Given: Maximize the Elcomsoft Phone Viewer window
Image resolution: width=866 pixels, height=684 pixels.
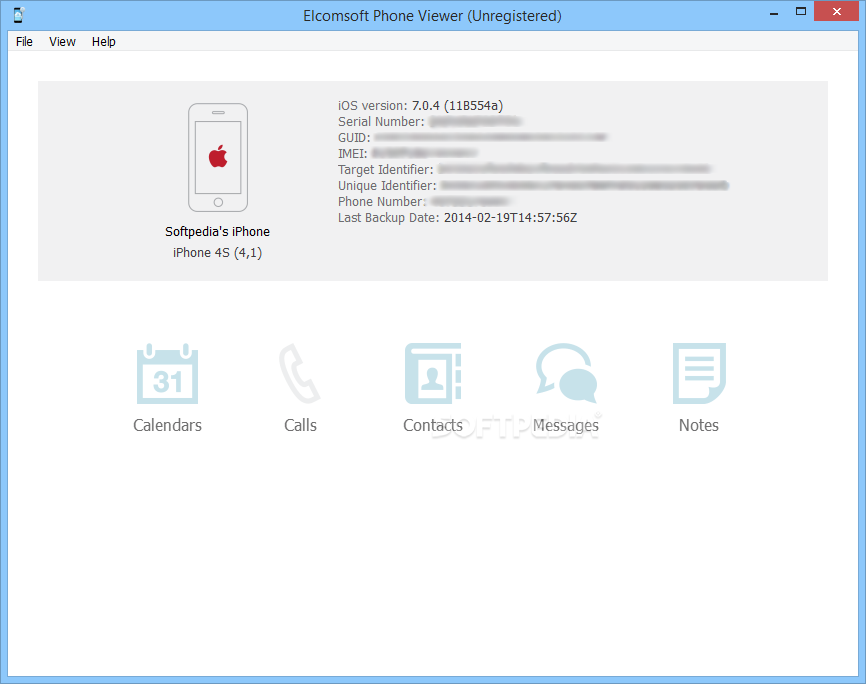Looking at the screenshot, I should coord(800,12).
